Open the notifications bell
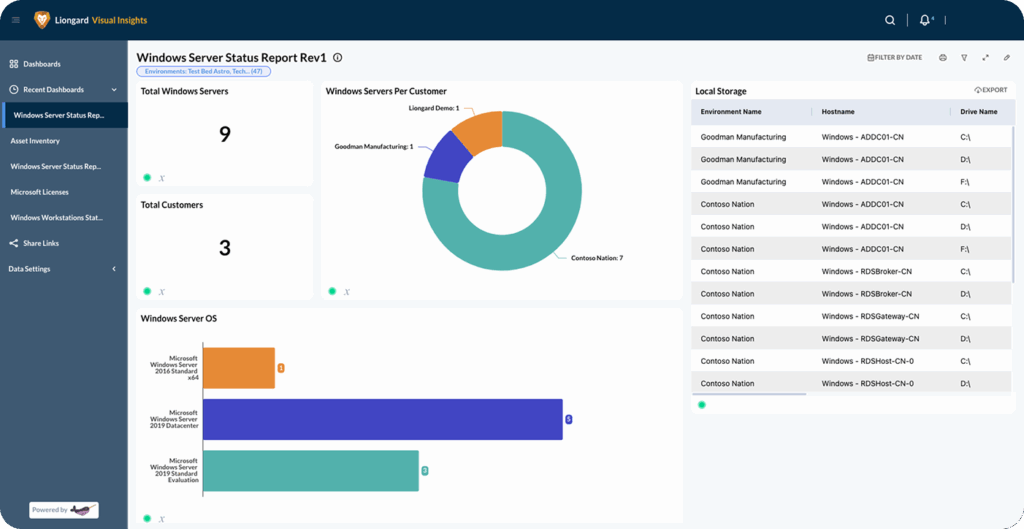 point(924,20)
